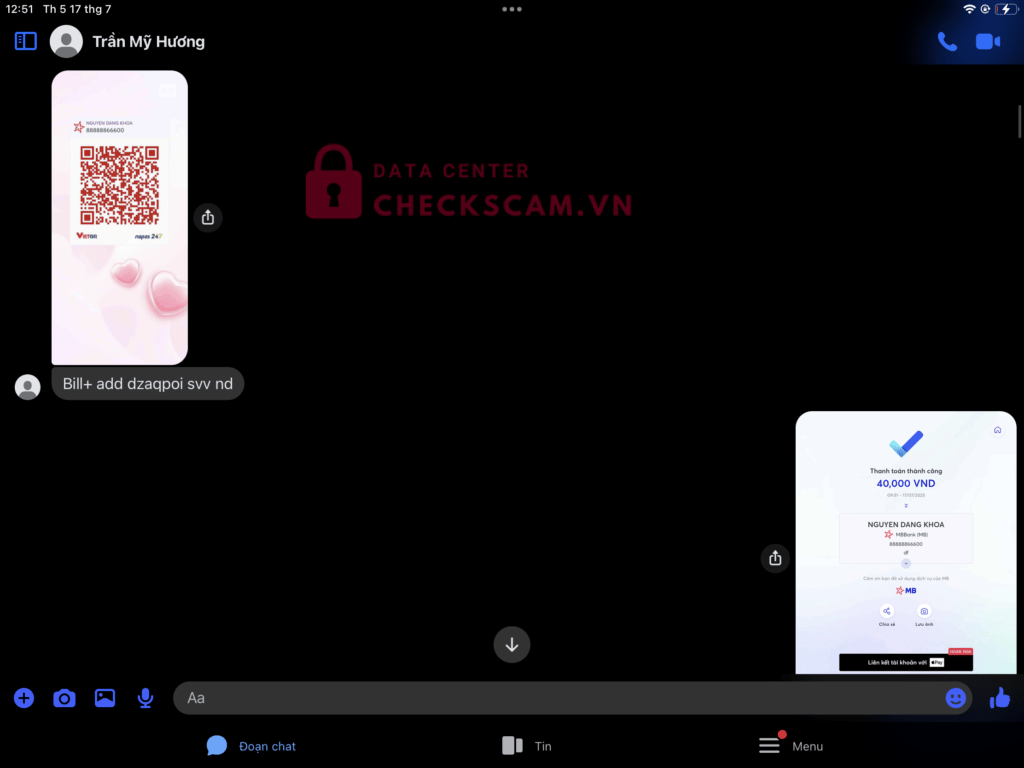The width and height of the screenshot is (1024, 768).
Task: Focus the message input field
Action: [572, 698]
